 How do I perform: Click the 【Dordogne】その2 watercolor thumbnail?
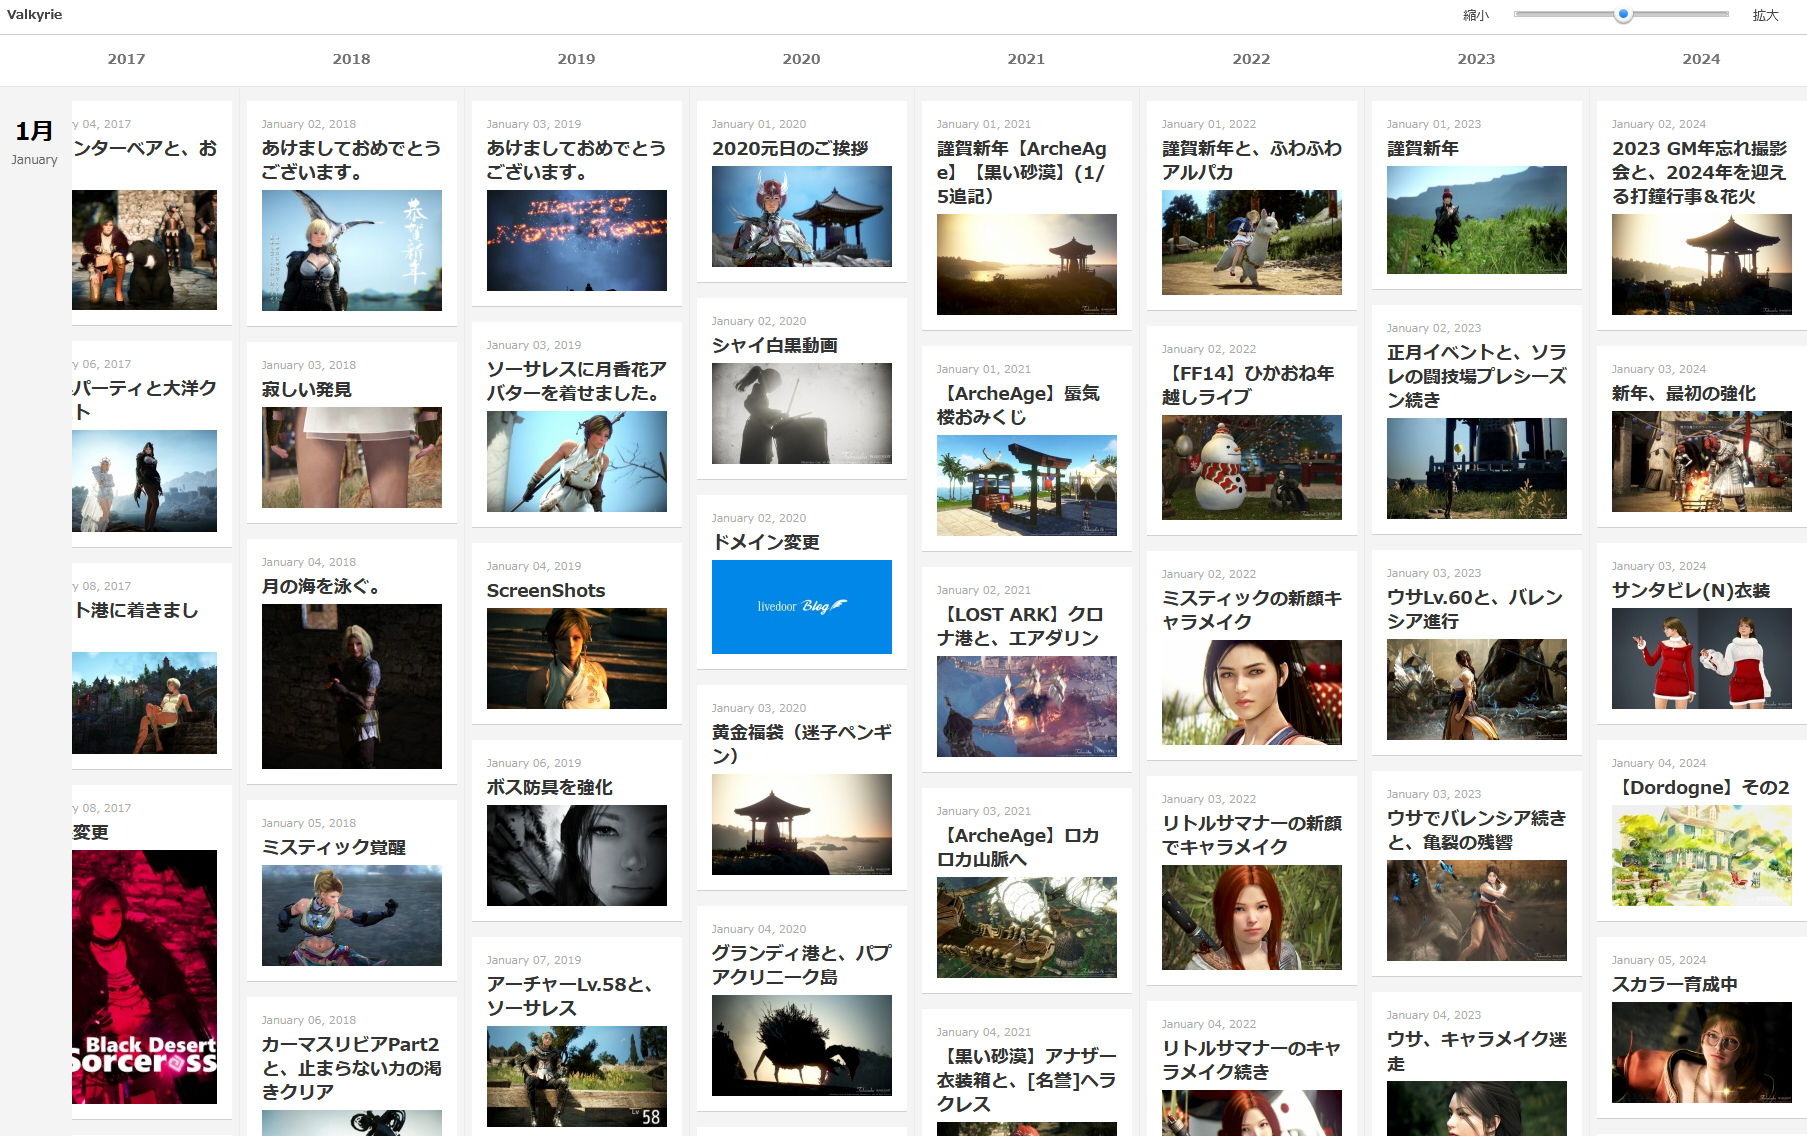pos(1702,855)
